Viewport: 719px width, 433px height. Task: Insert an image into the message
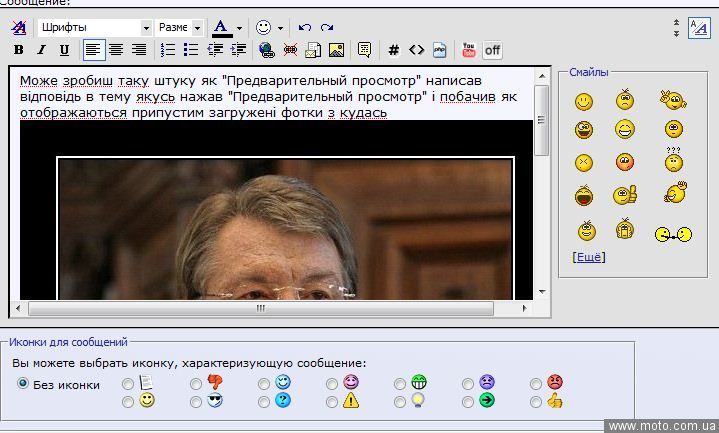337,50
